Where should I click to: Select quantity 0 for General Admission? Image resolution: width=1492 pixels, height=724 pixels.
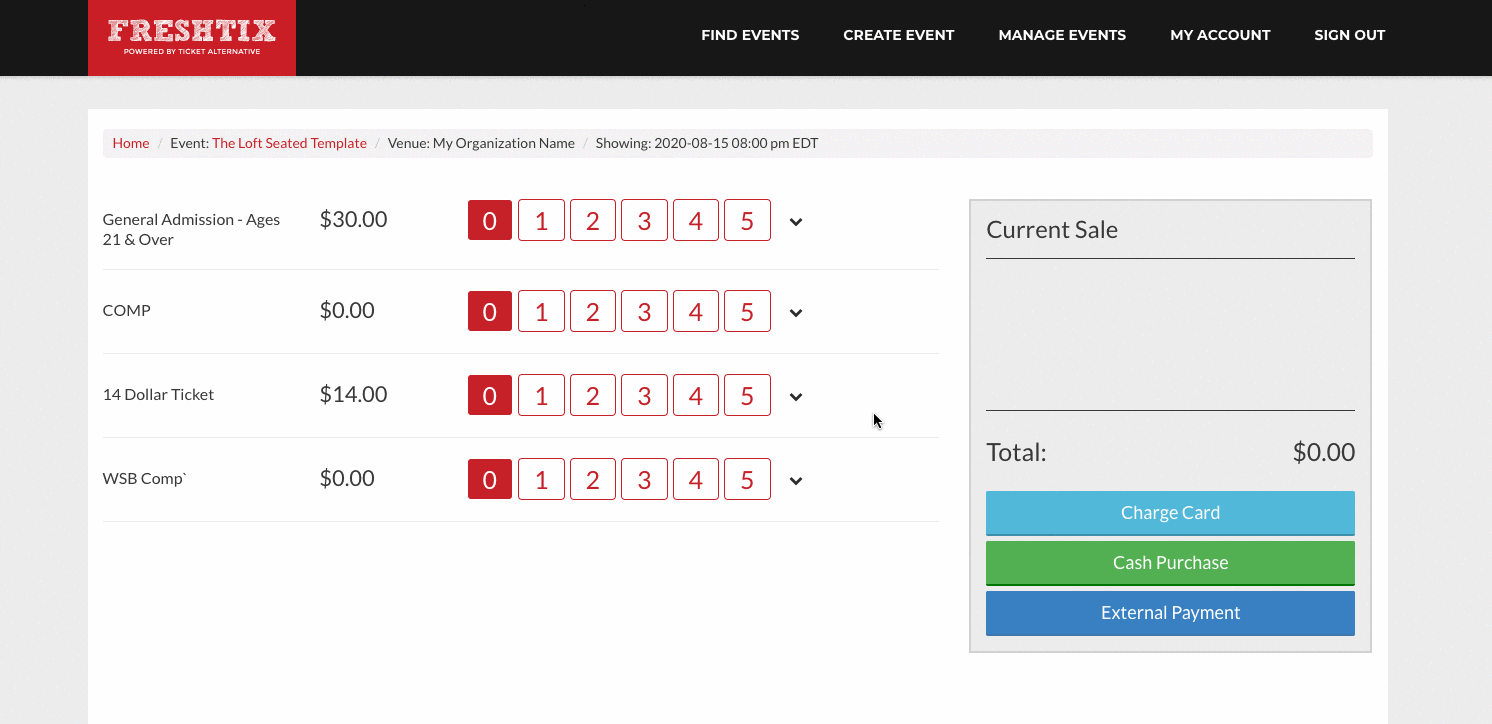click(x=490, y=220)
